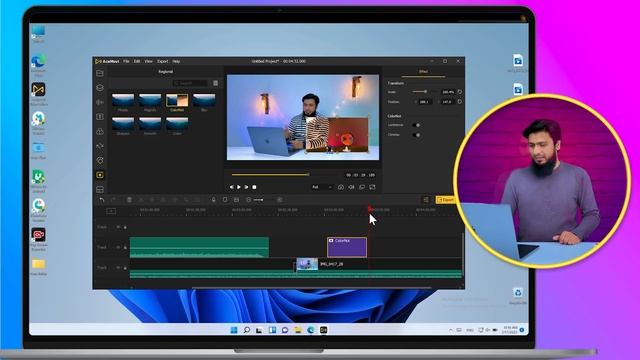This screenshot has height=360, width=640.
Task: Zoom in the timeline with plus icon
Action: click(x=280, y=200)
